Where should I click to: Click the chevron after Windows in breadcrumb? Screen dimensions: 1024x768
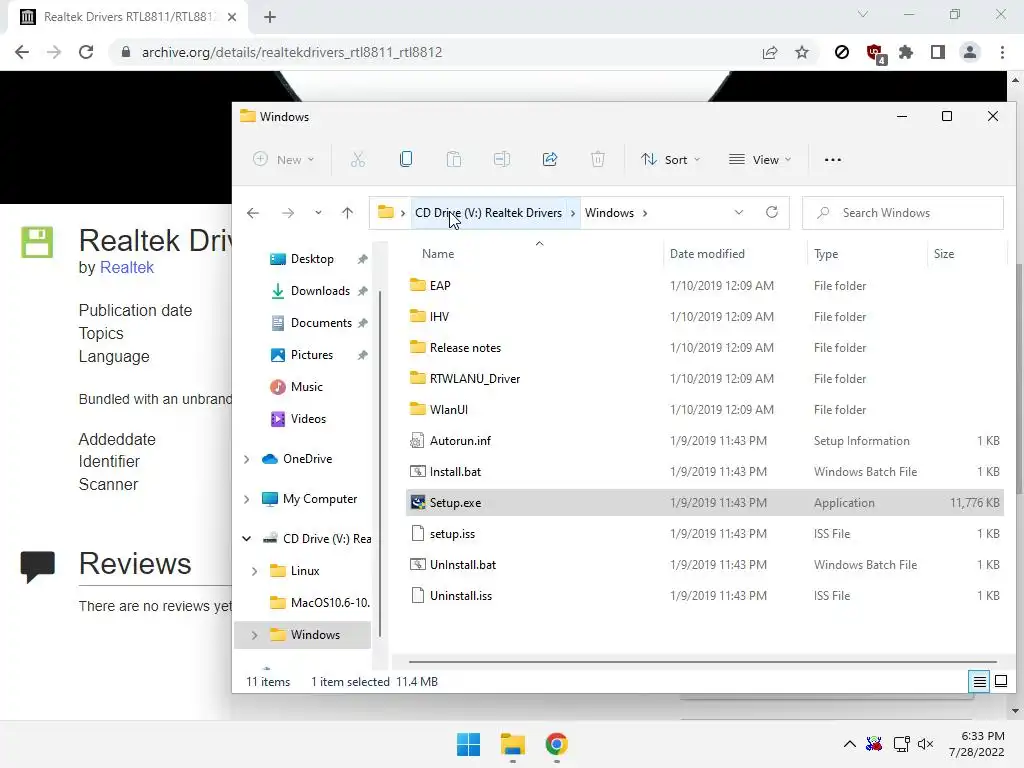click(645, 213)
